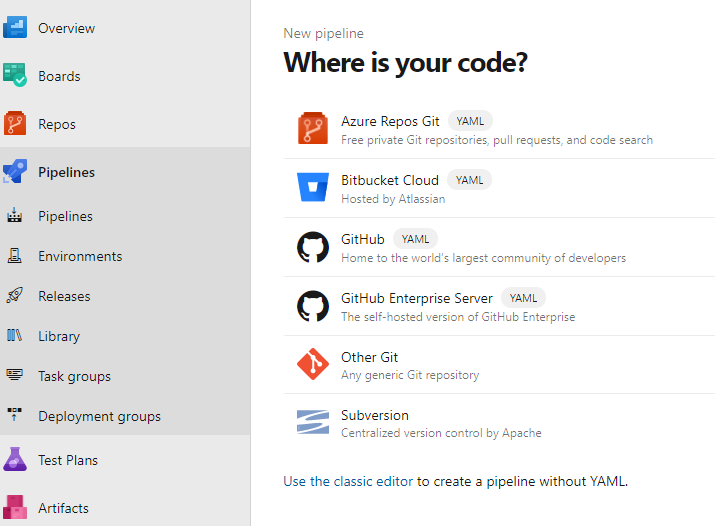Click the Boards icon
Viewport: 715px width, 526px height.
[15, 75]
